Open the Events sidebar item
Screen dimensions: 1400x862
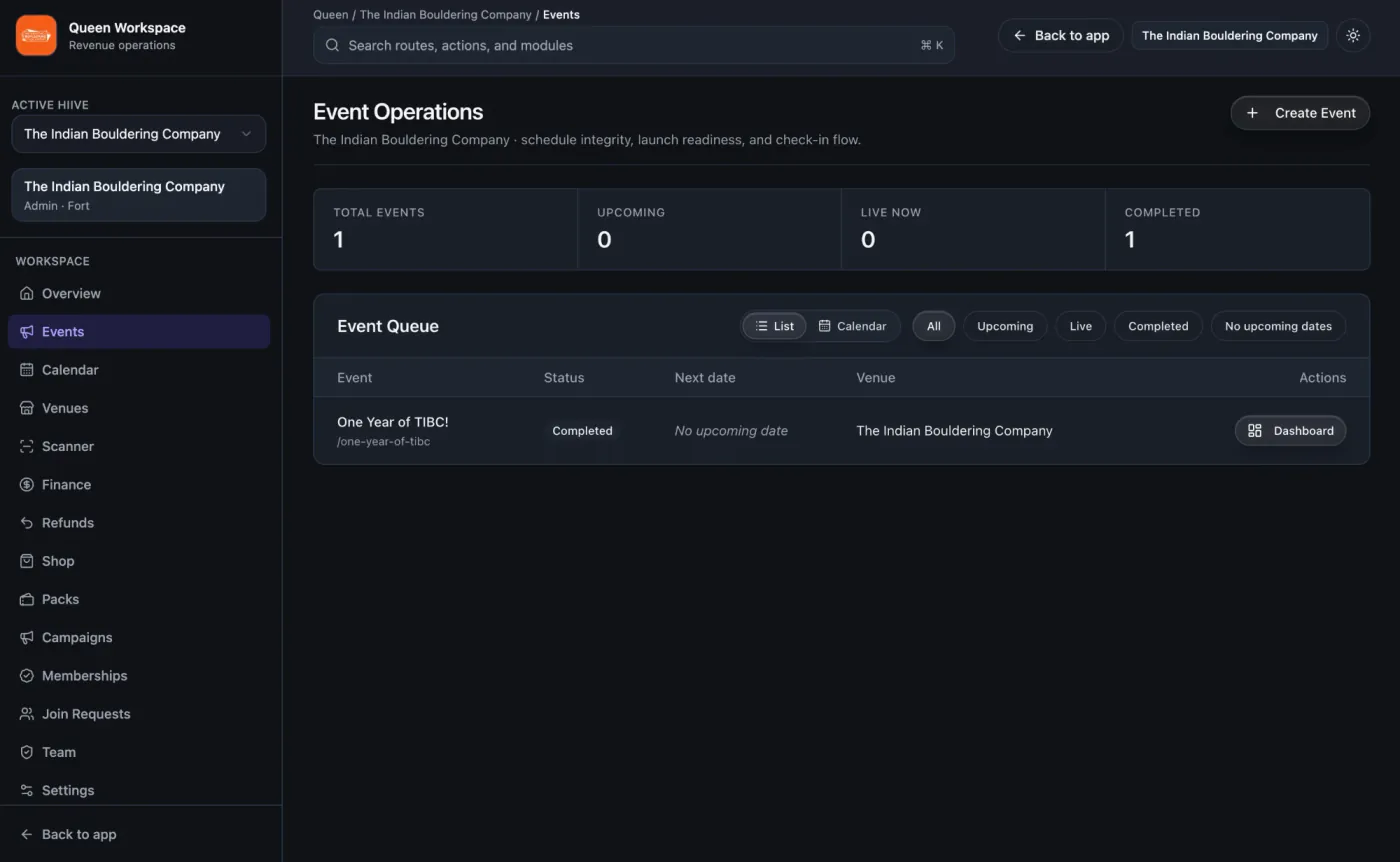pyautogui.click(x=139, y=332)
